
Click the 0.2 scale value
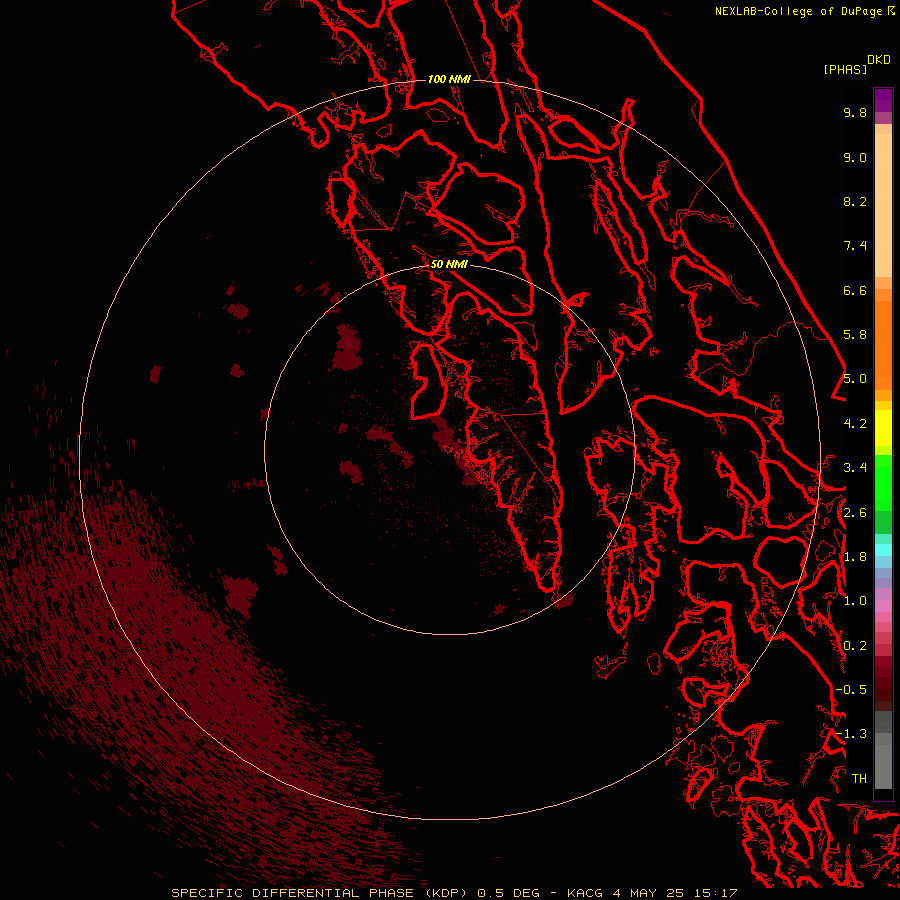click(x=855, y=646)
